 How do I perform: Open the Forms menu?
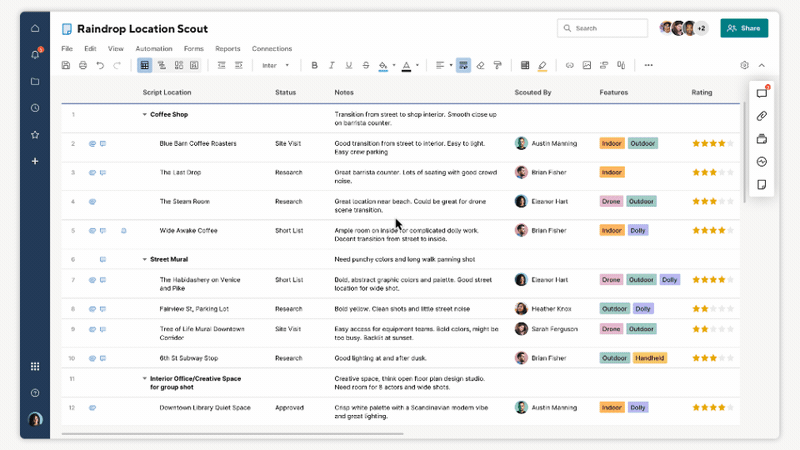[193, 48]
